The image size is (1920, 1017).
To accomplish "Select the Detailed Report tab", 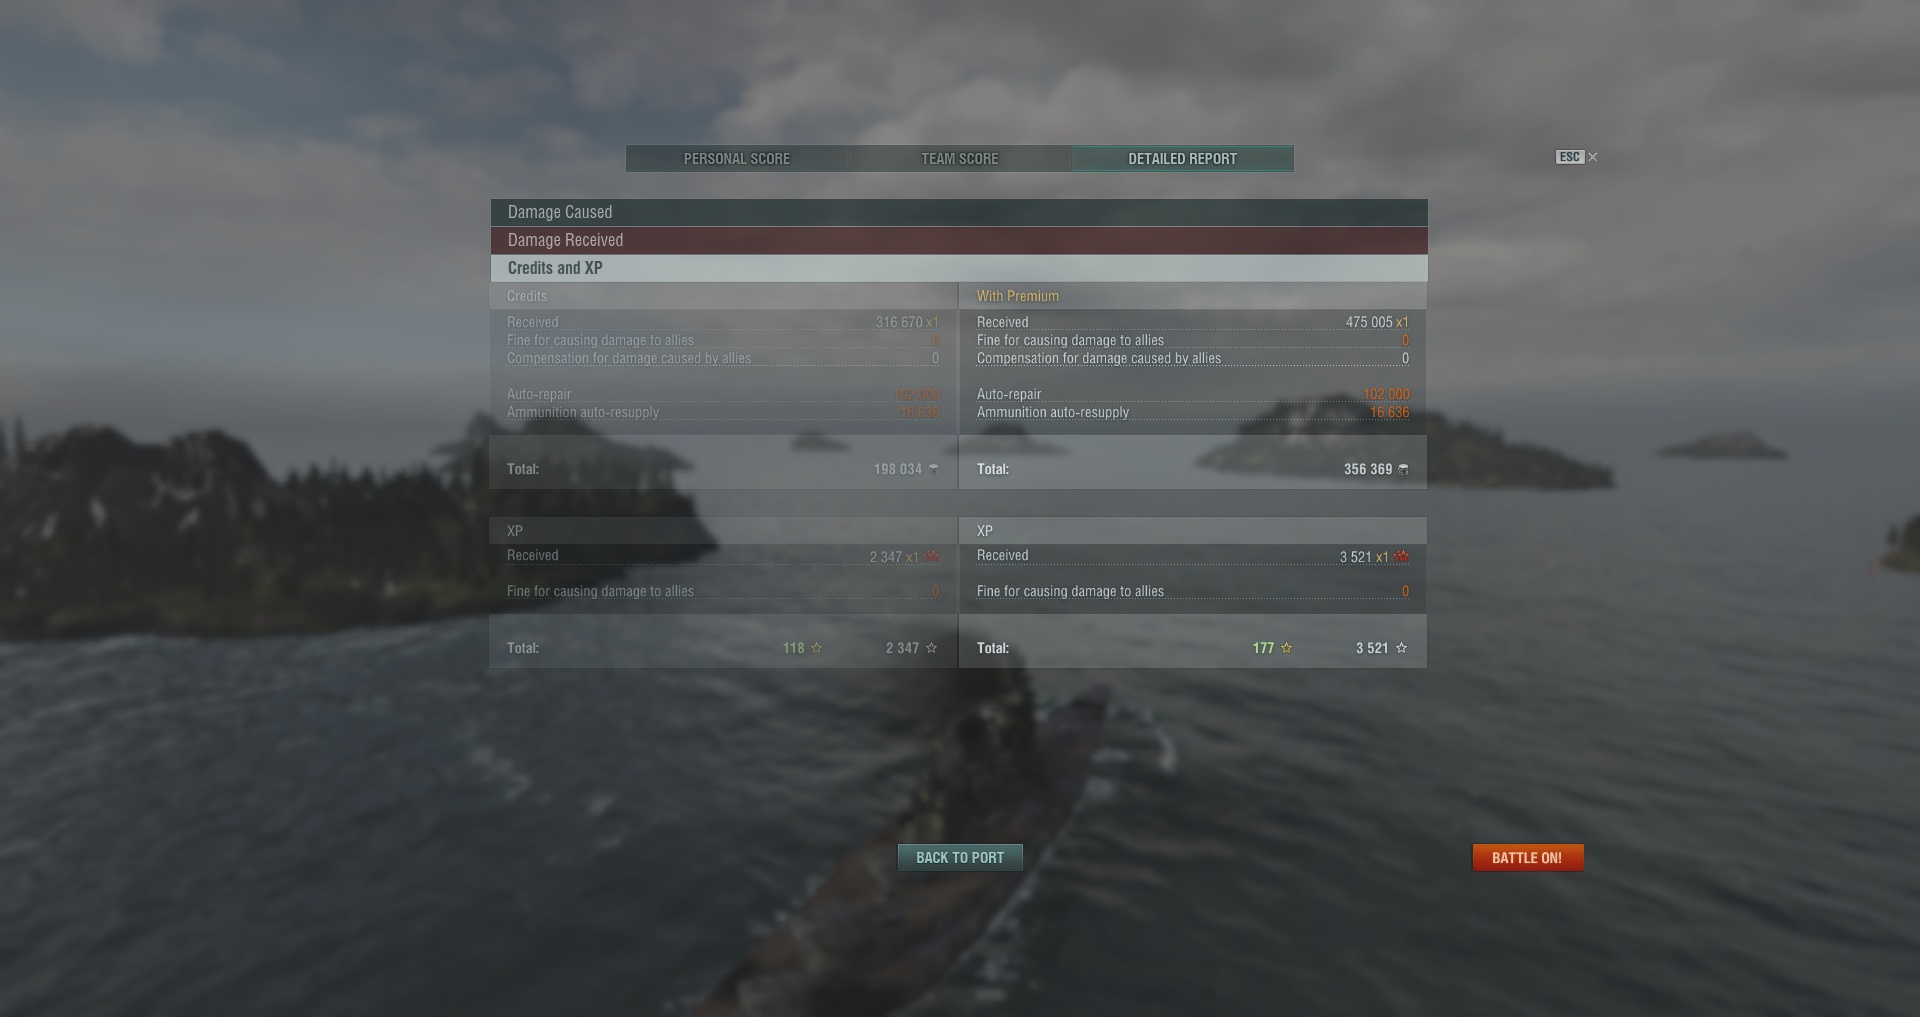I will (1183, 159).
